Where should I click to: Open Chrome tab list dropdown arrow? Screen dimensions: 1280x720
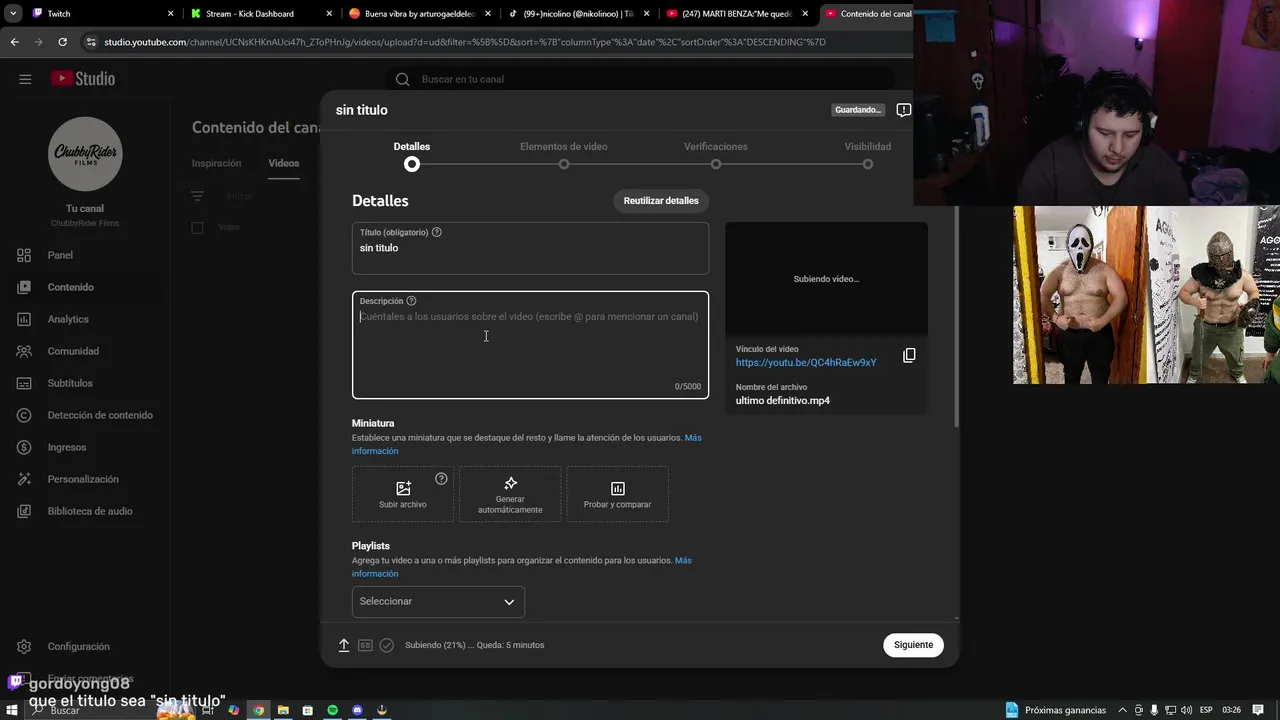pos(12,14)
